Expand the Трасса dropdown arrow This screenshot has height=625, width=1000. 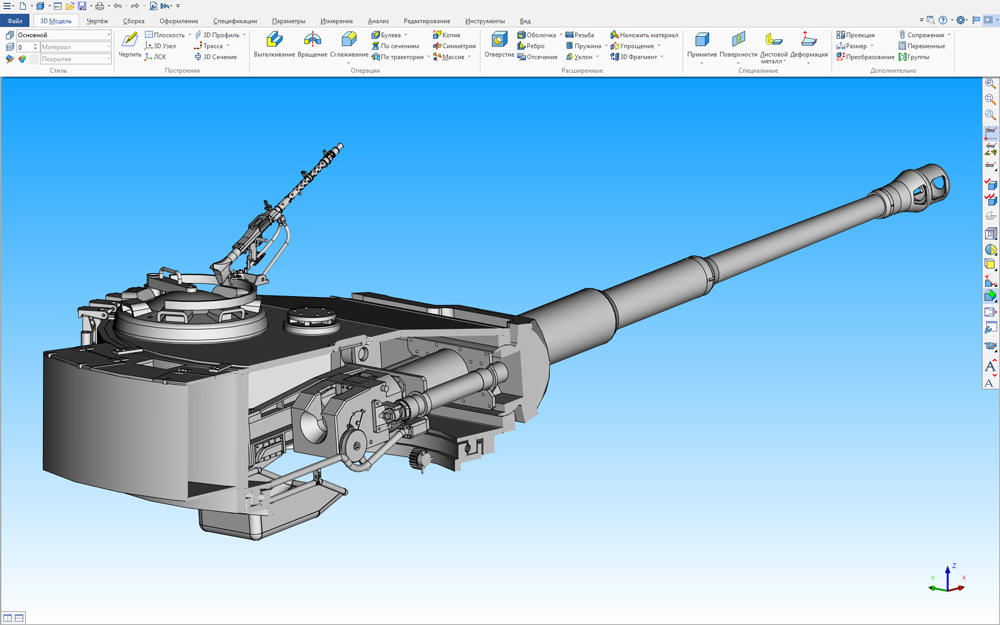pyautogui.click(x=228, y=46)
